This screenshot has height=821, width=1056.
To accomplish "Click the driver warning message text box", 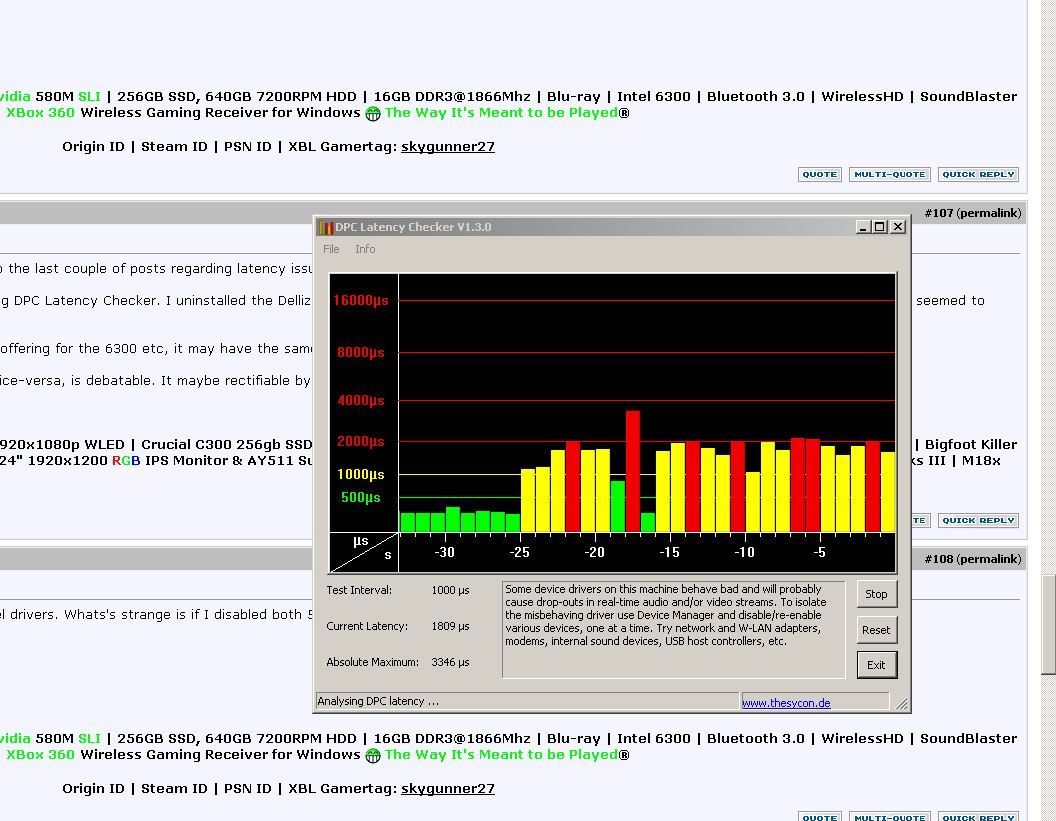I will pyautogui.click(x=673, y=630).
